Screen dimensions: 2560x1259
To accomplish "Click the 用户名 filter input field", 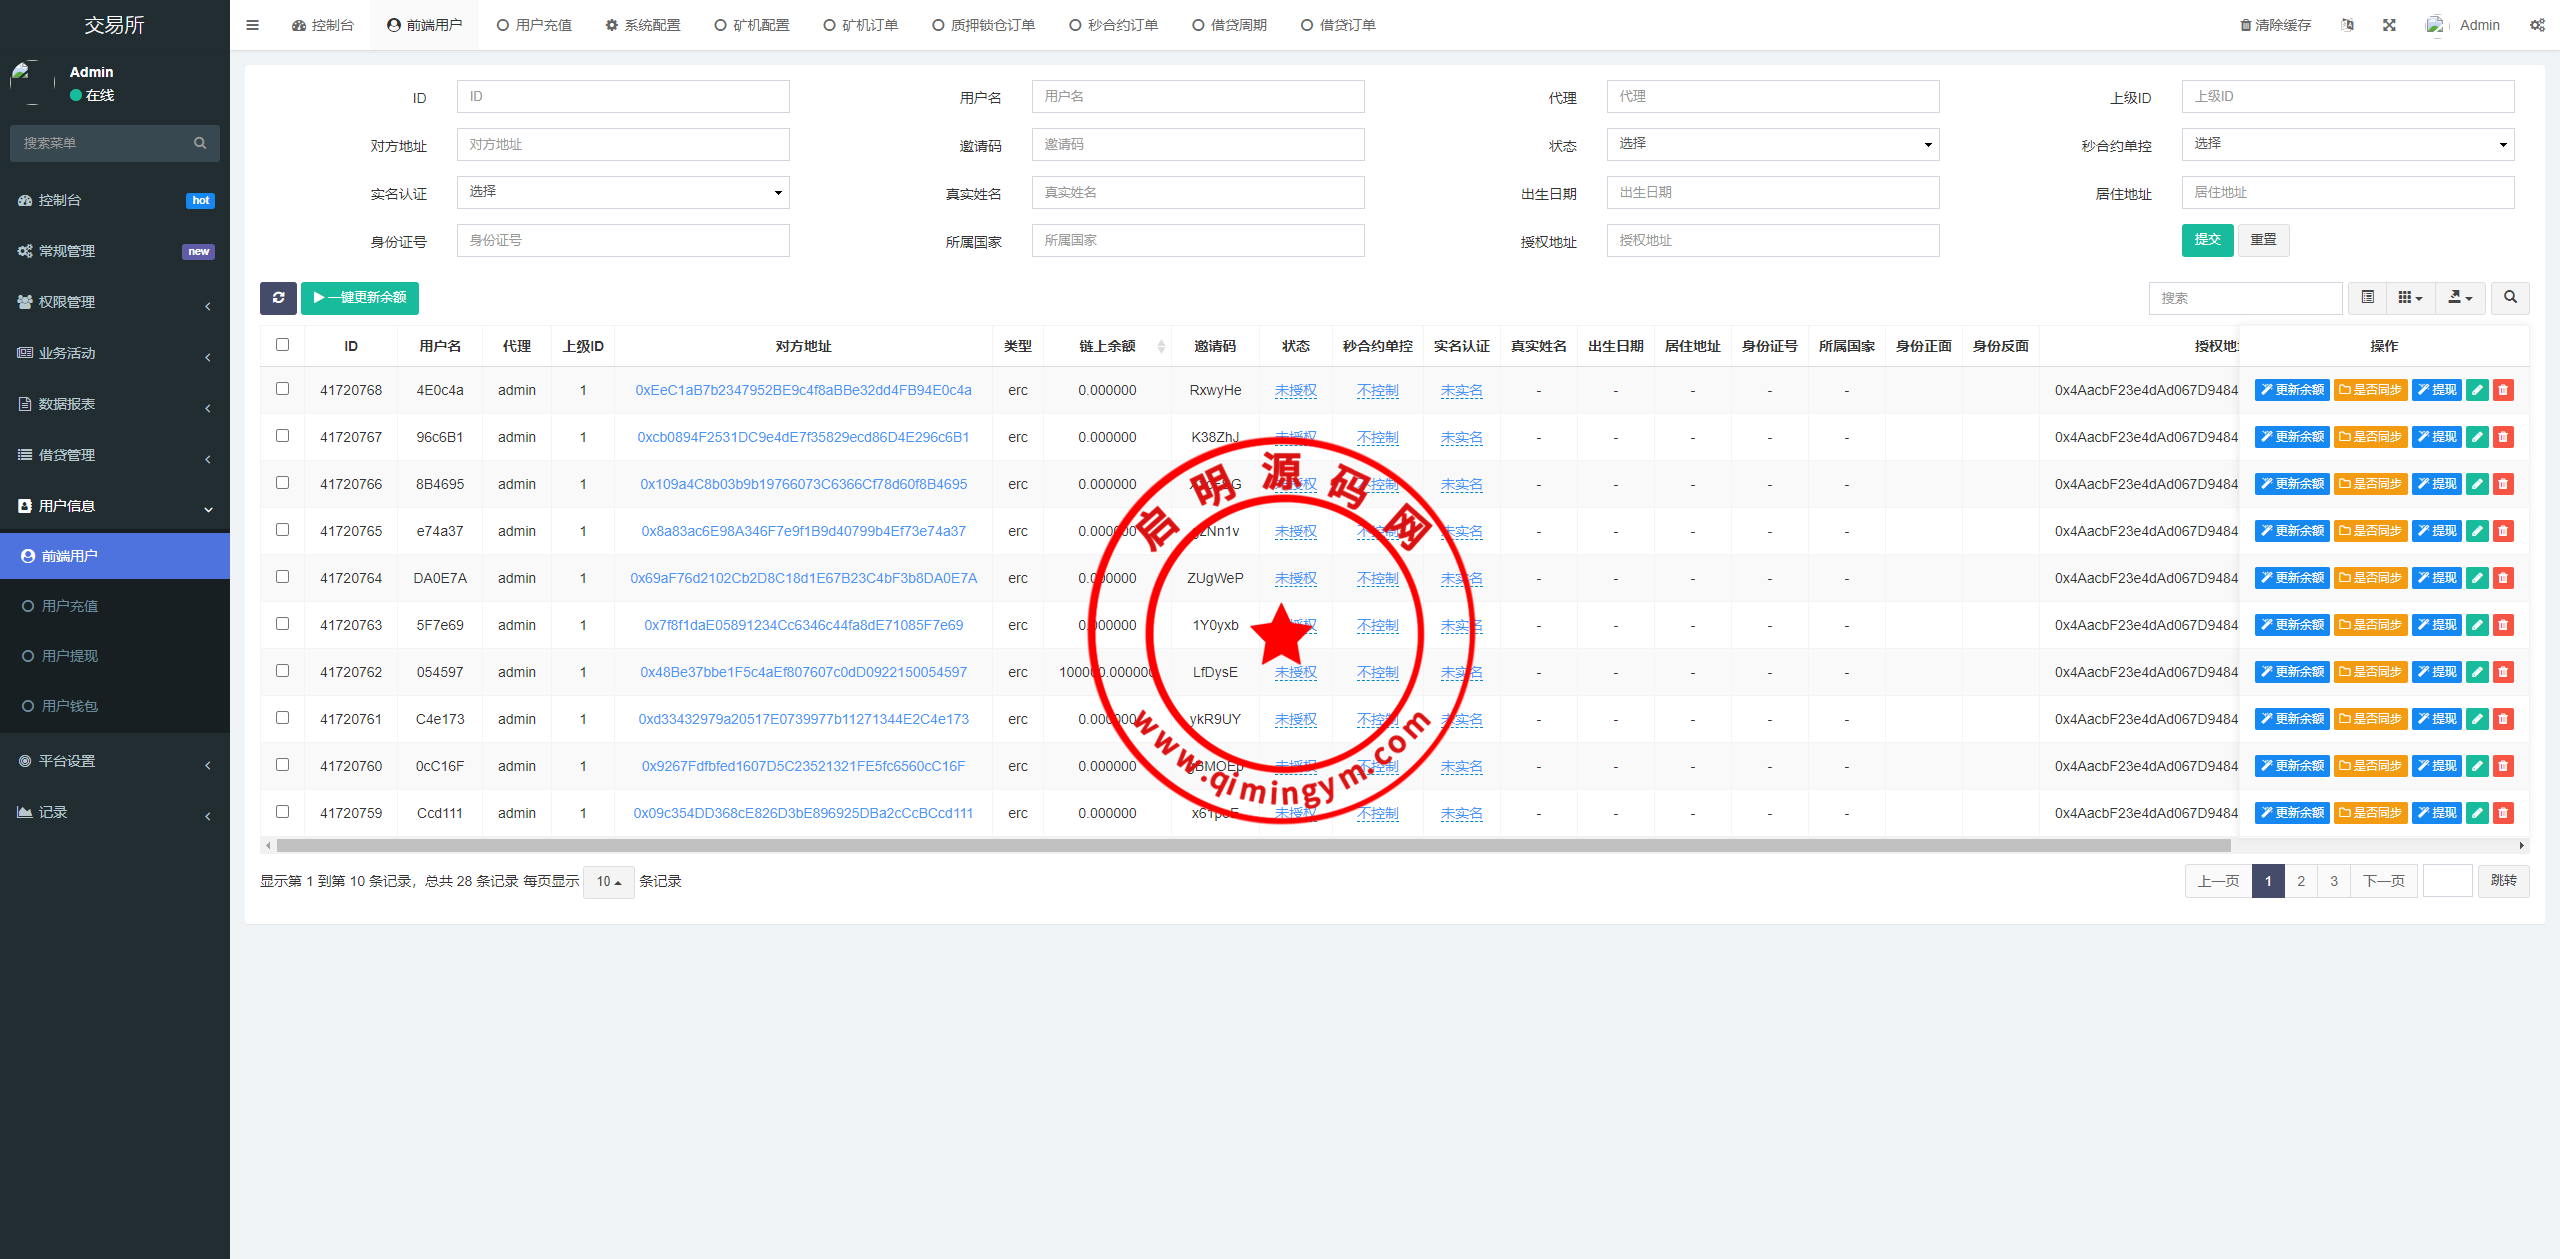I will (x=1197, y=97).
